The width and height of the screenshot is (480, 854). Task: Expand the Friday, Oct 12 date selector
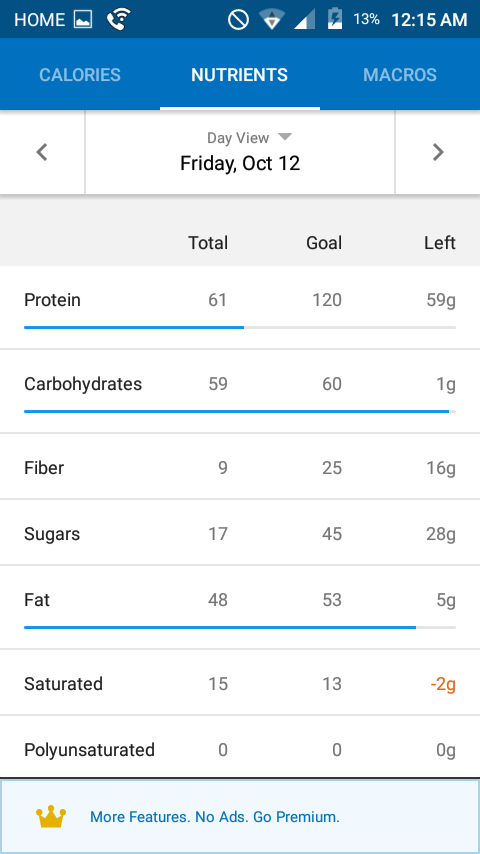click(x=240, y=152)
